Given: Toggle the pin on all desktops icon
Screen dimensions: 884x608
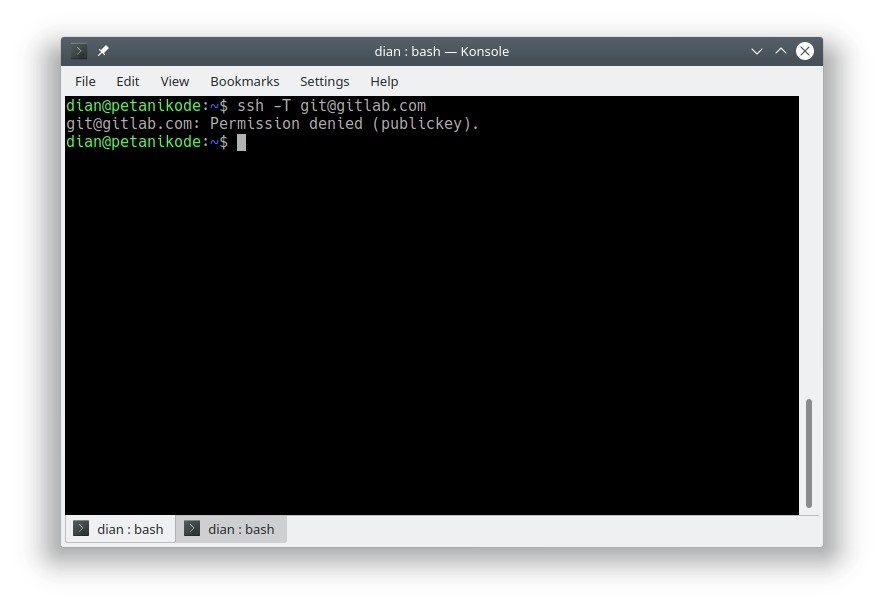Looking at the screenshot, I should (x=103, y=51).
